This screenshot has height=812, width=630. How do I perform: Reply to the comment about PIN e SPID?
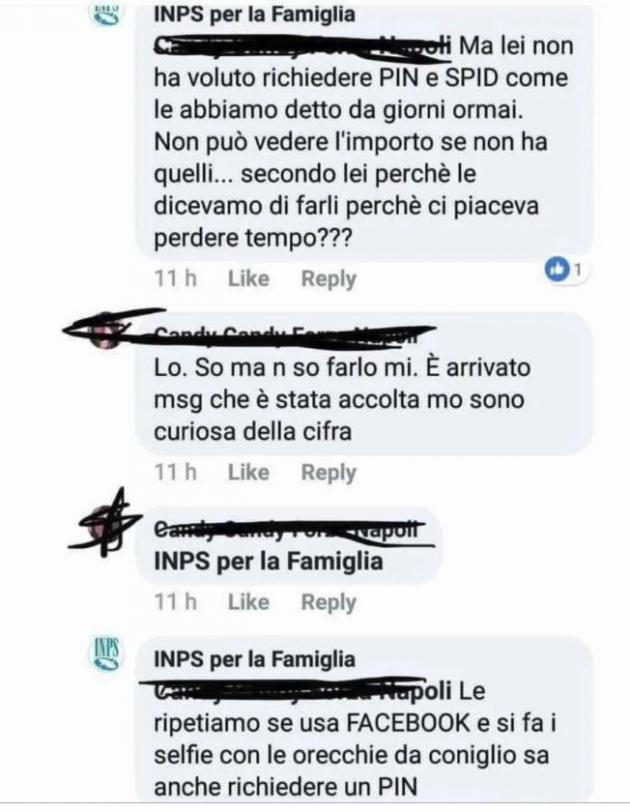(329, 279)
